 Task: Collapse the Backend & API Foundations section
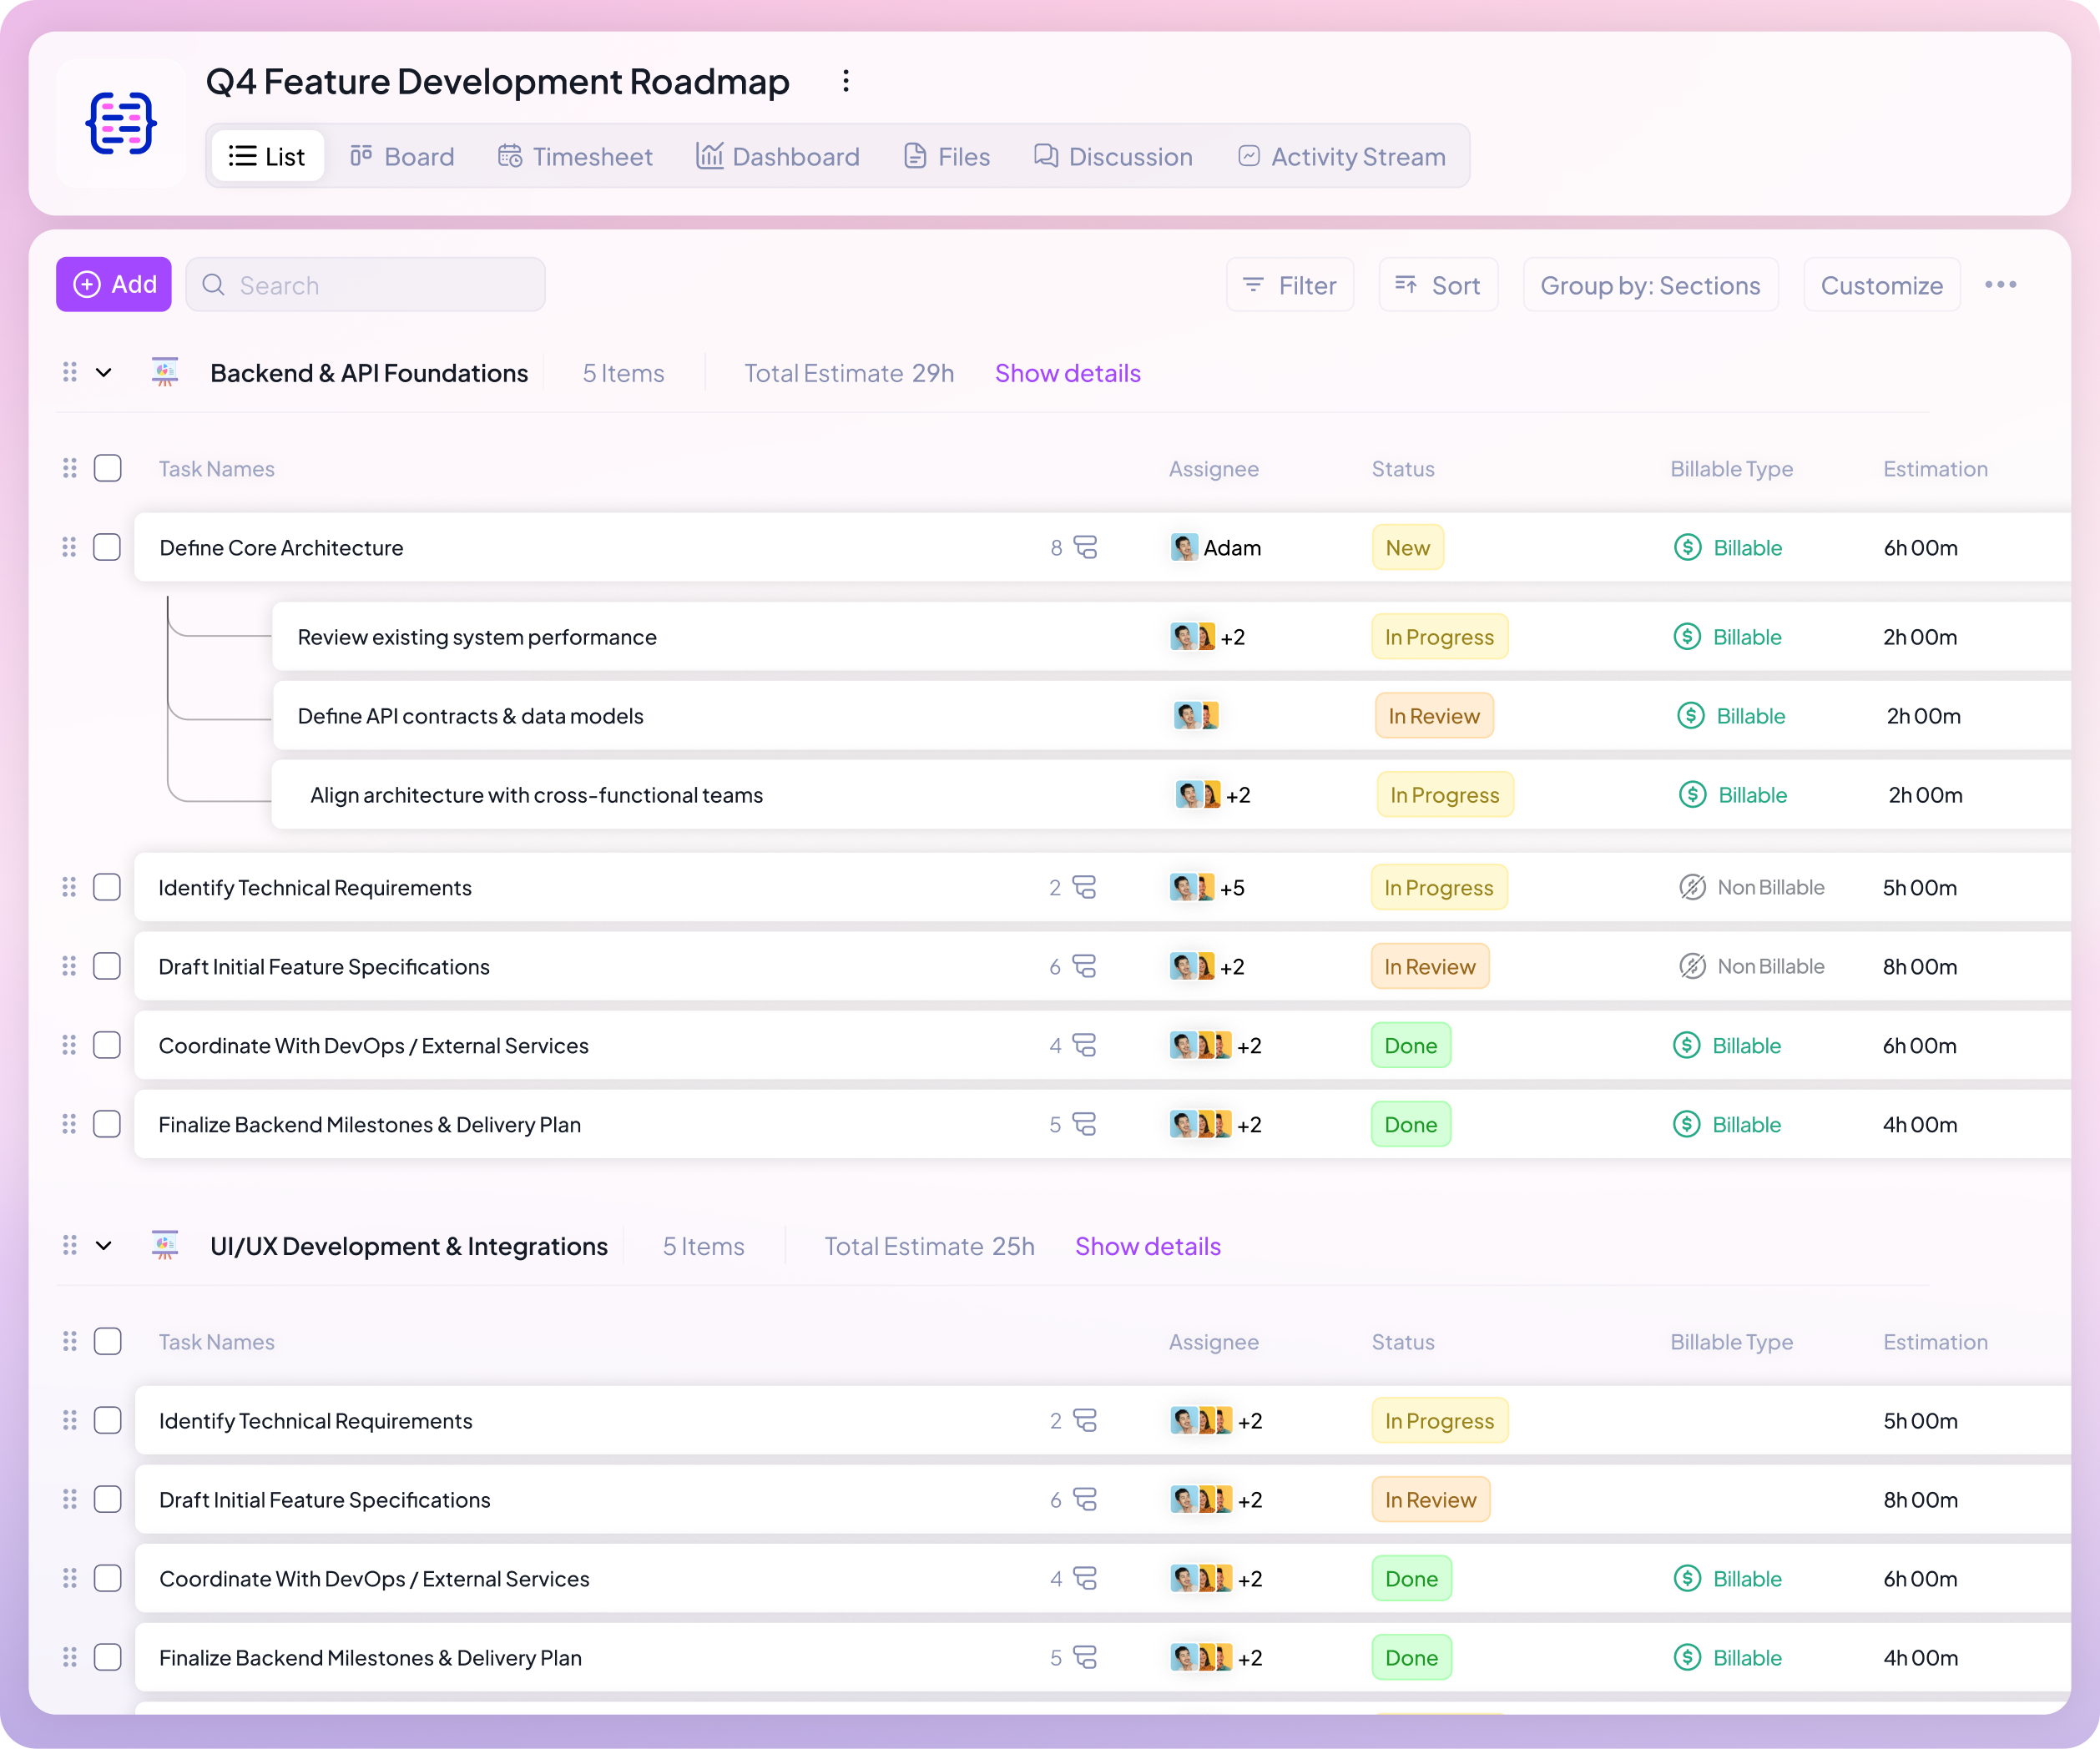click(104, 372)
